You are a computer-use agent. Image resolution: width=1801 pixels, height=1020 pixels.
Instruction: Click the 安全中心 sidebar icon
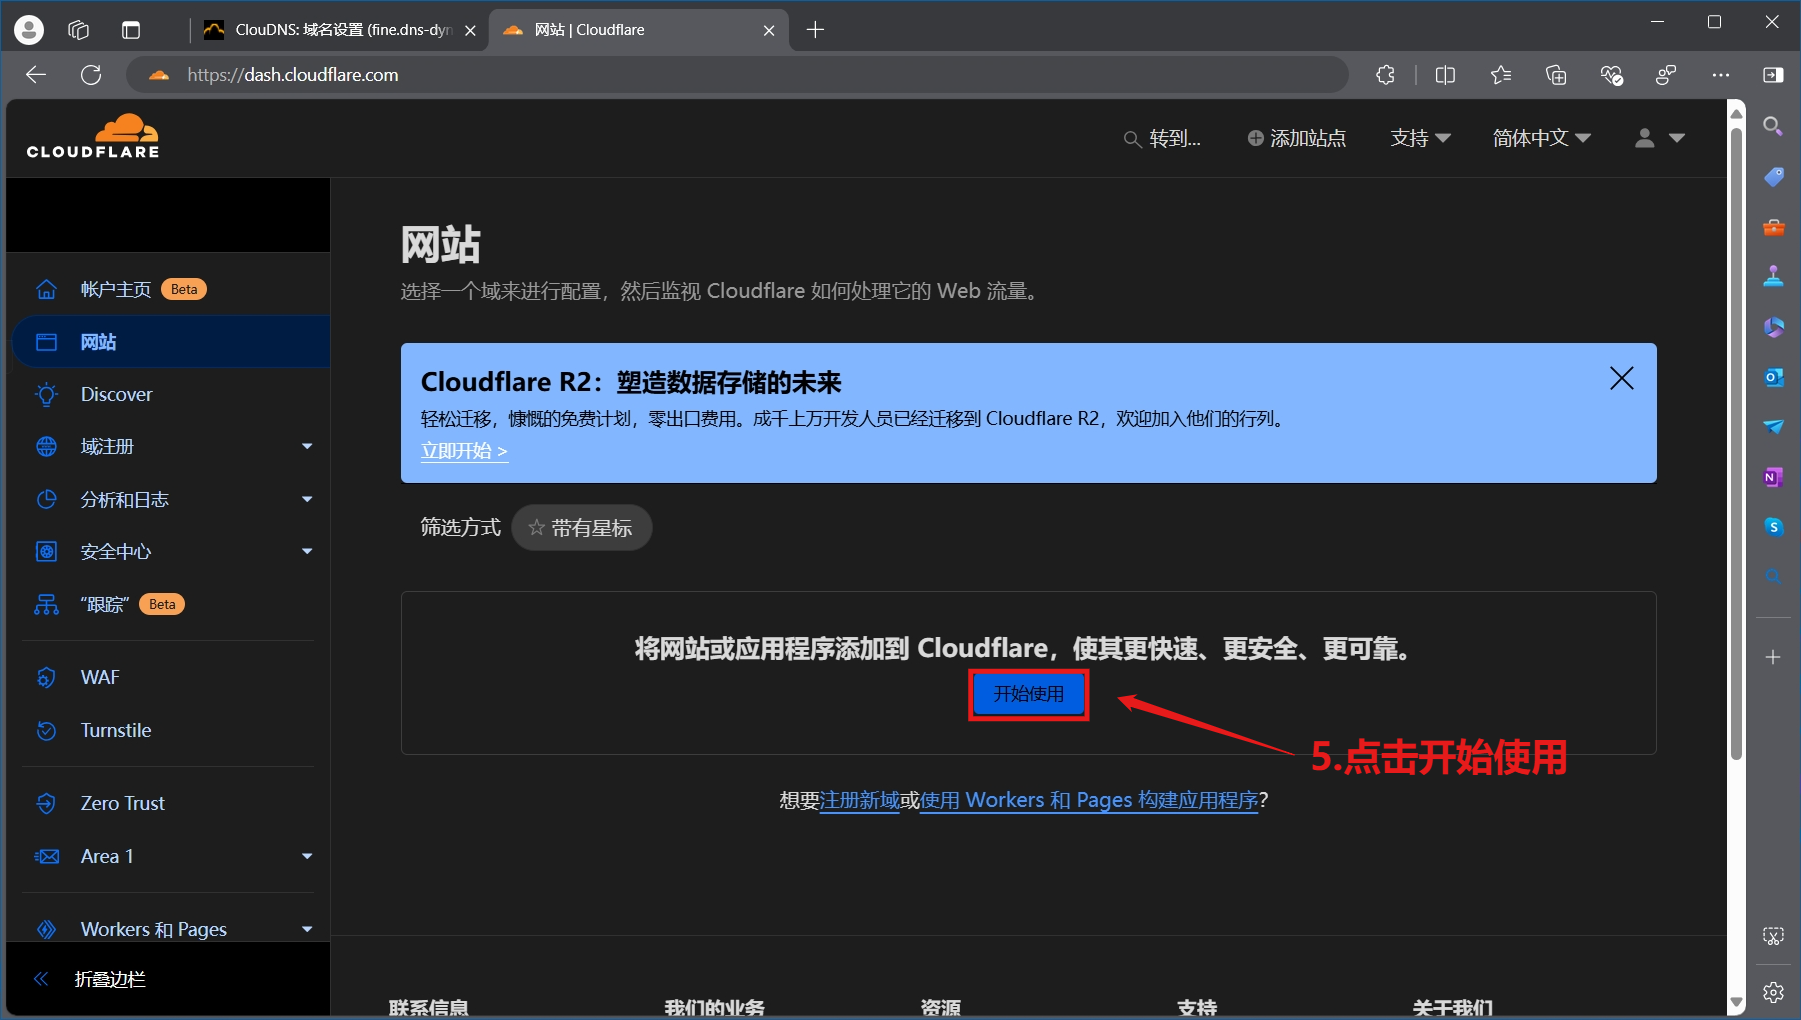pyautogui.click(x=46, y=551)
